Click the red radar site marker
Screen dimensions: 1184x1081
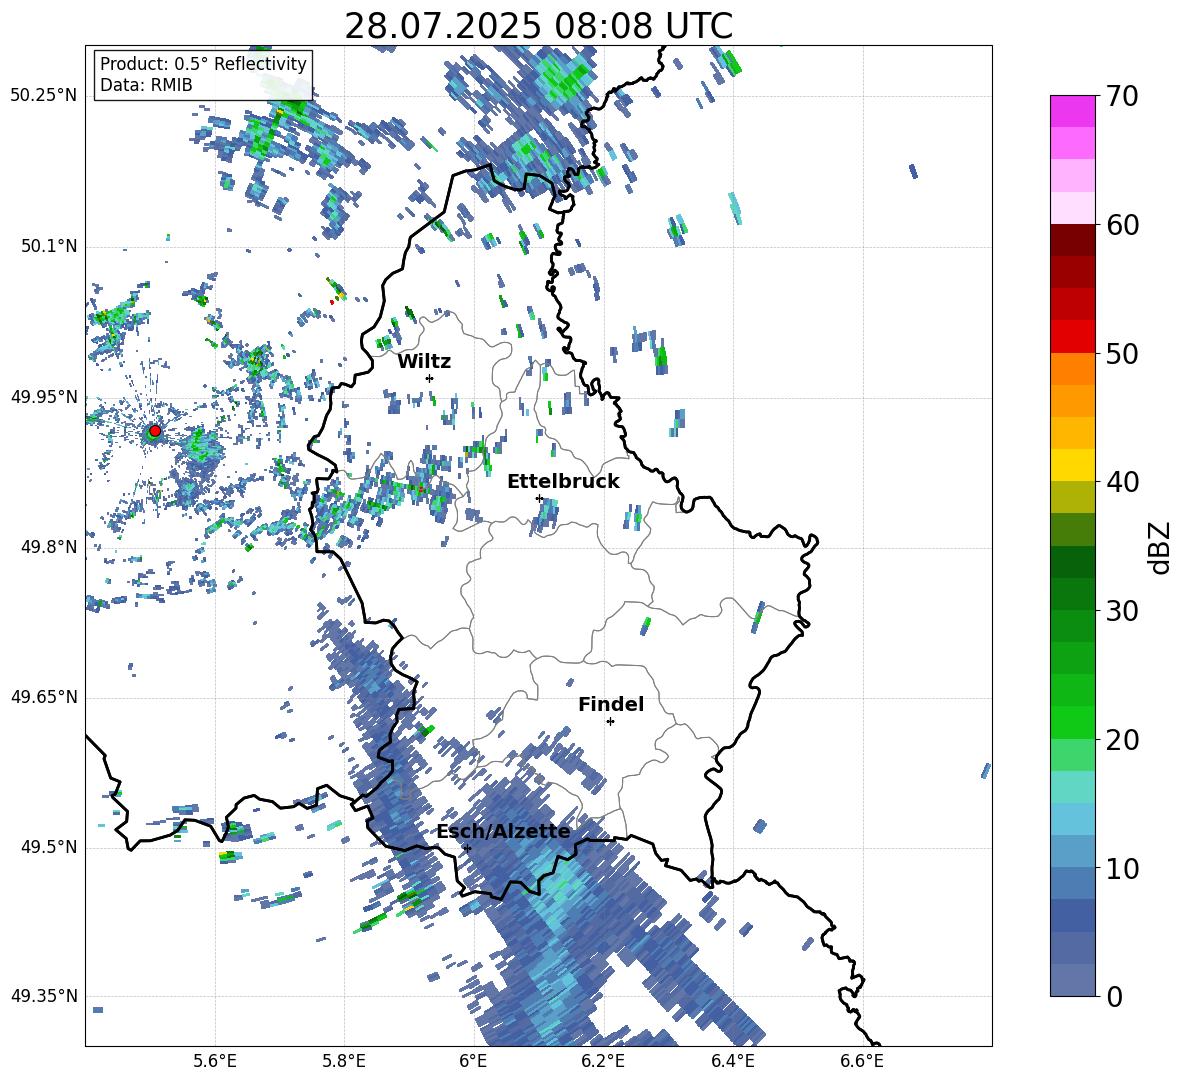click(x=155, y=431)
